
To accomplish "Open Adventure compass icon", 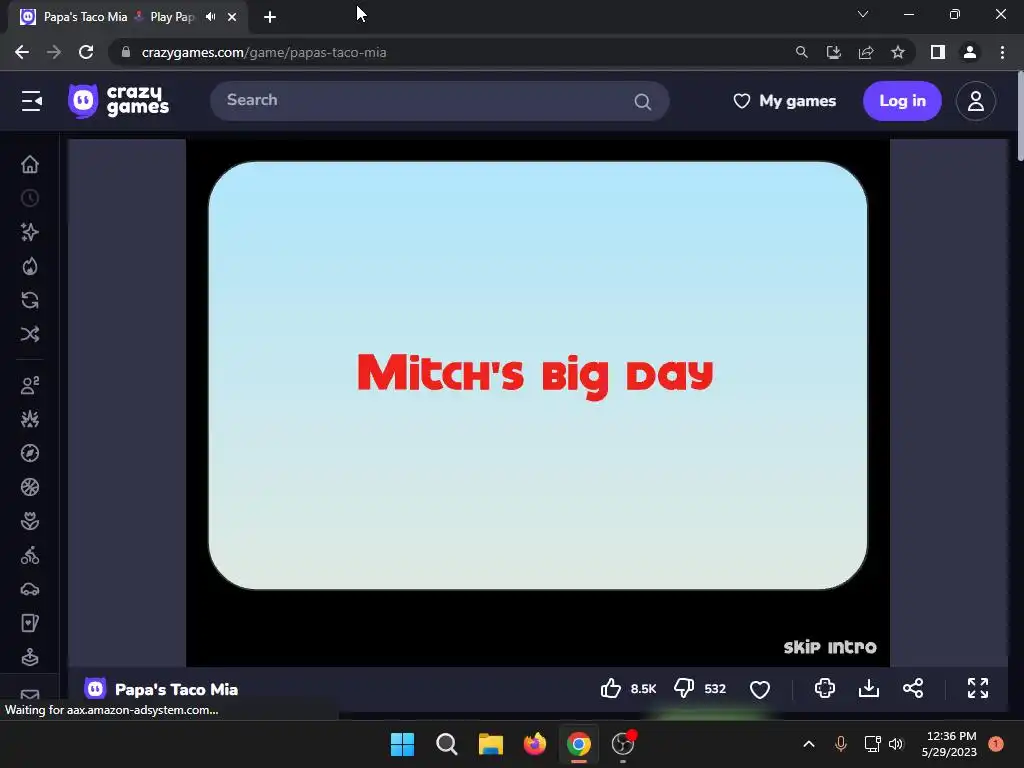I will click(x=30, y=453).
